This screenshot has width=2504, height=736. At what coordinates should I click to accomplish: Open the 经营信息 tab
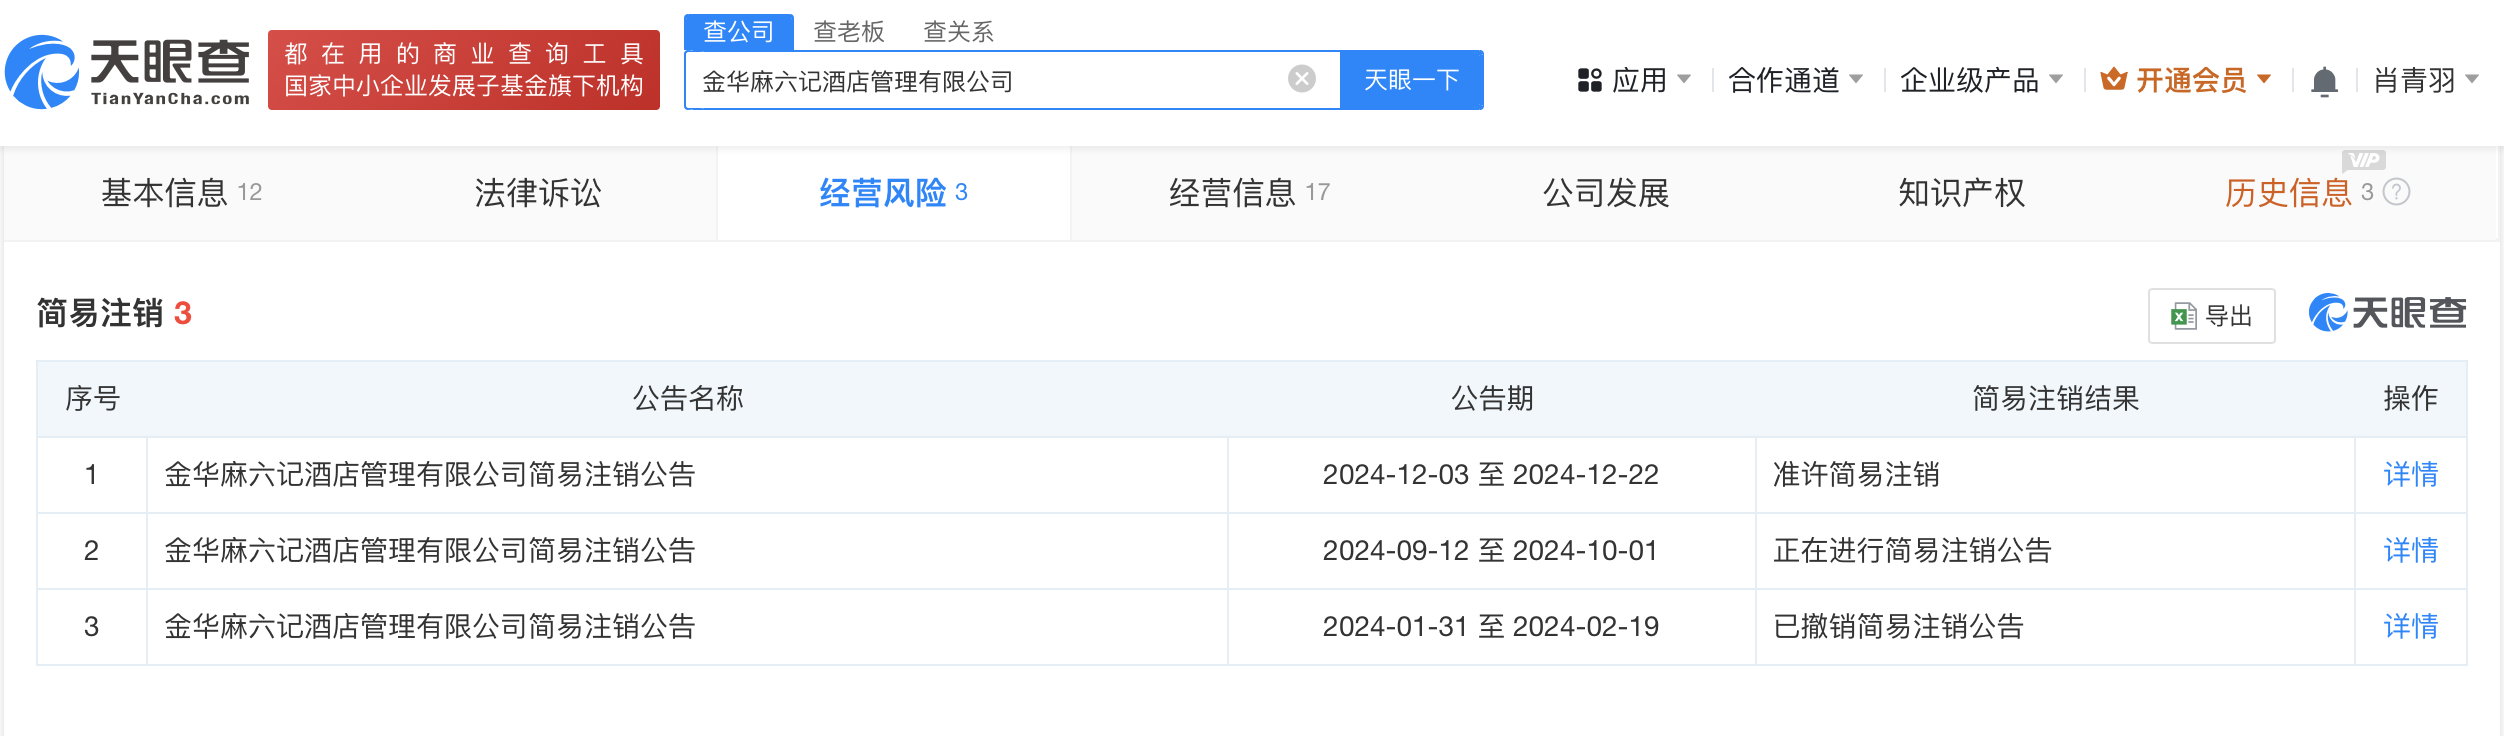point(1249,193)
